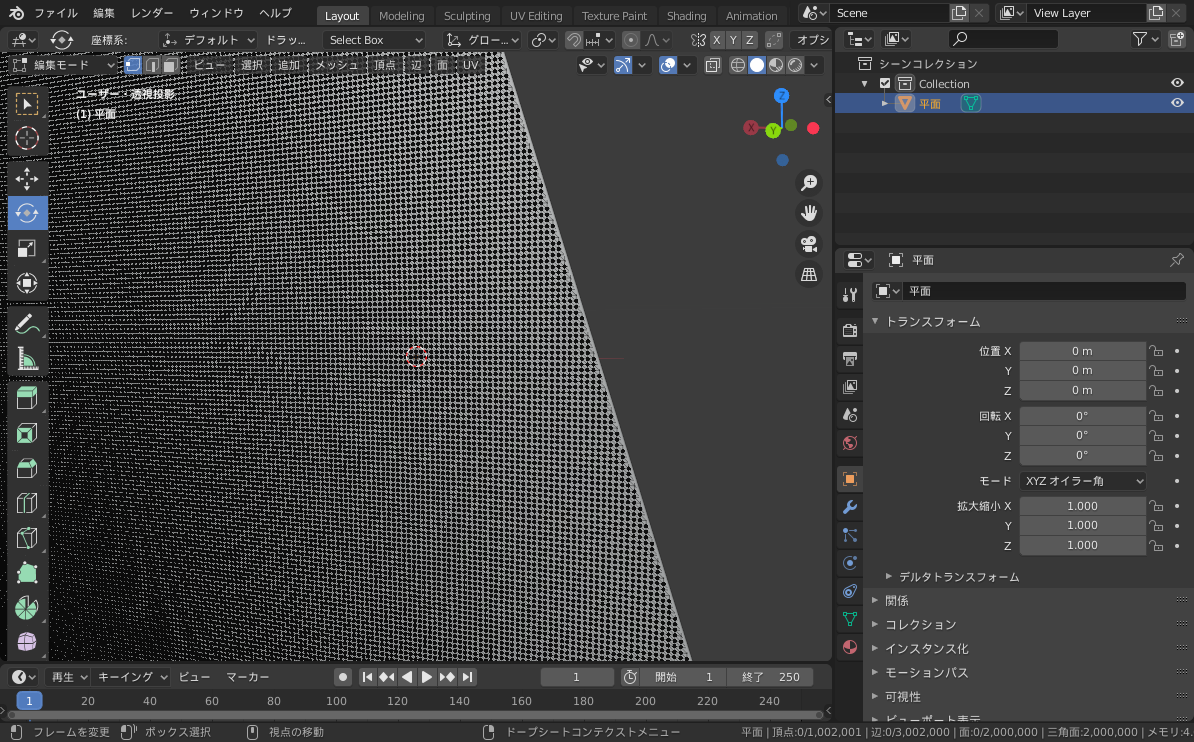The width and height of the screenshot is (1194, 742).
Task: Activate the Bevel tool
Action: 27,468
